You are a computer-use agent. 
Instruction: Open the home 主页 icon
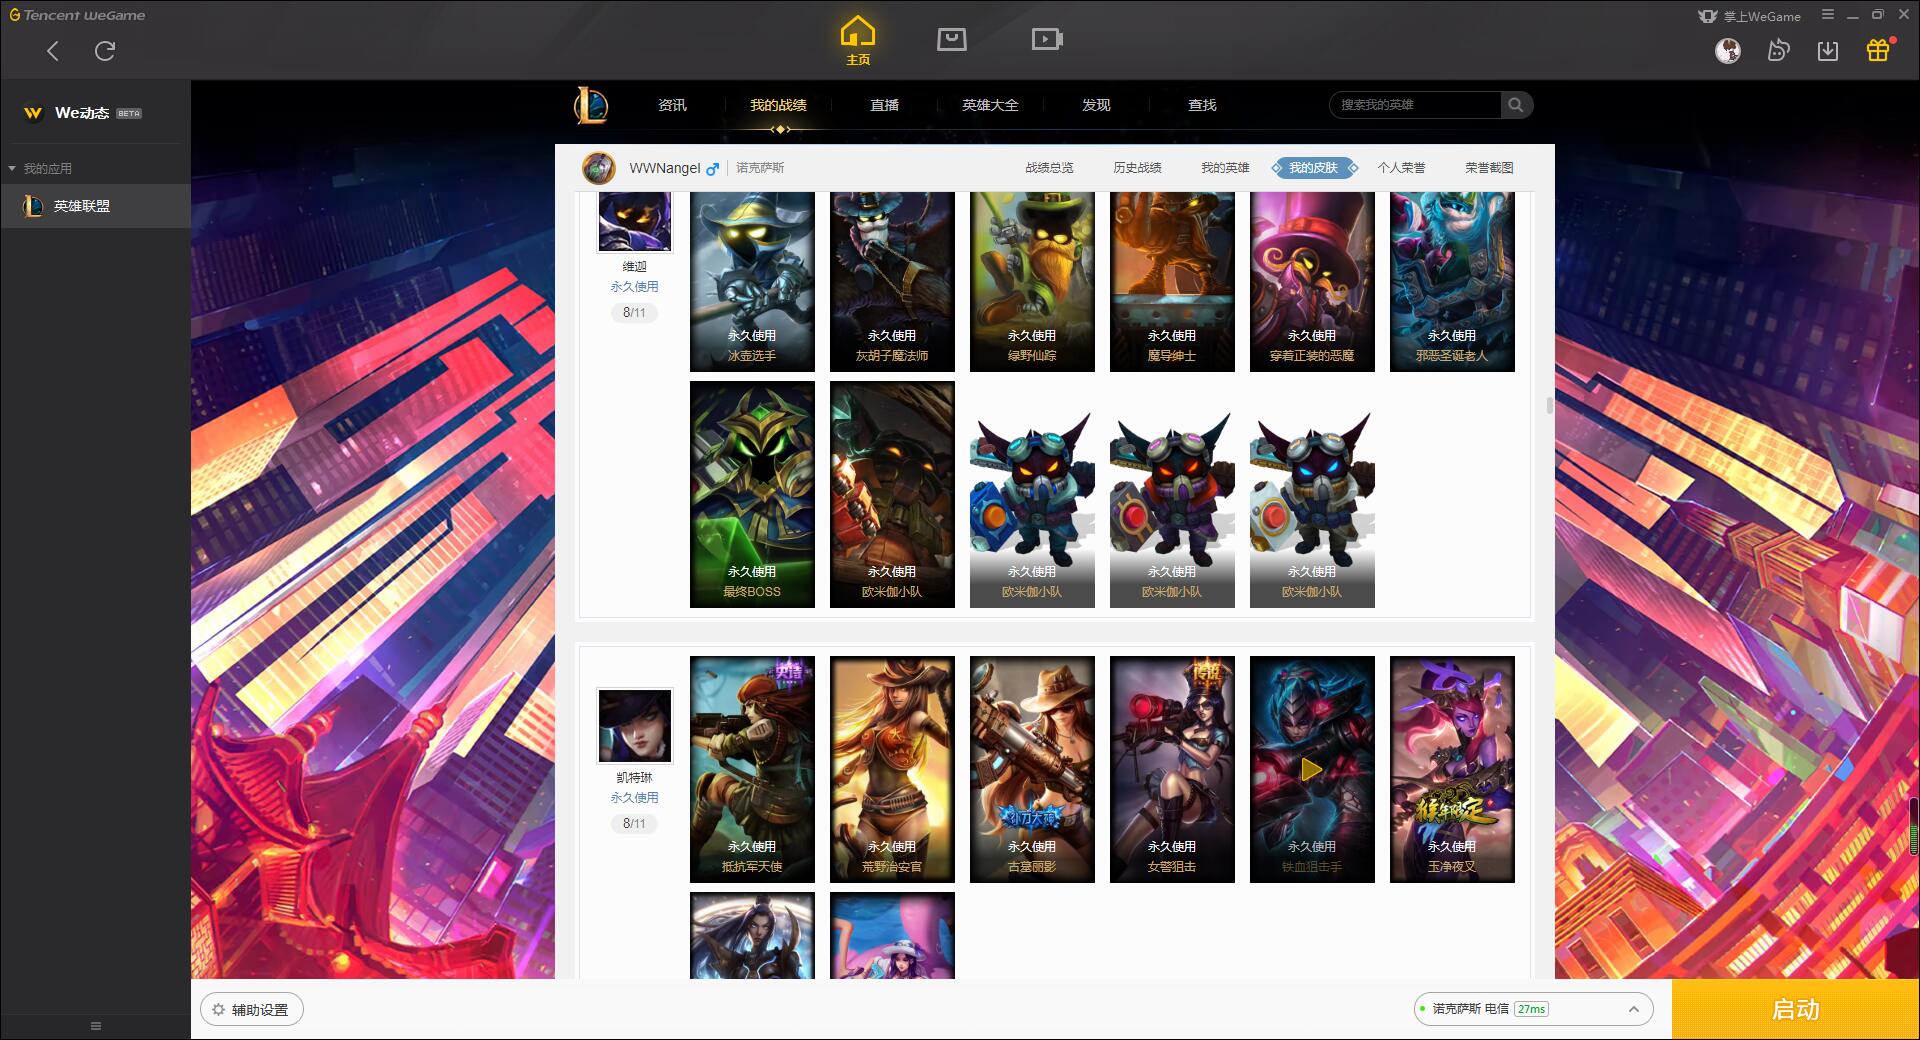pos(857,40)
